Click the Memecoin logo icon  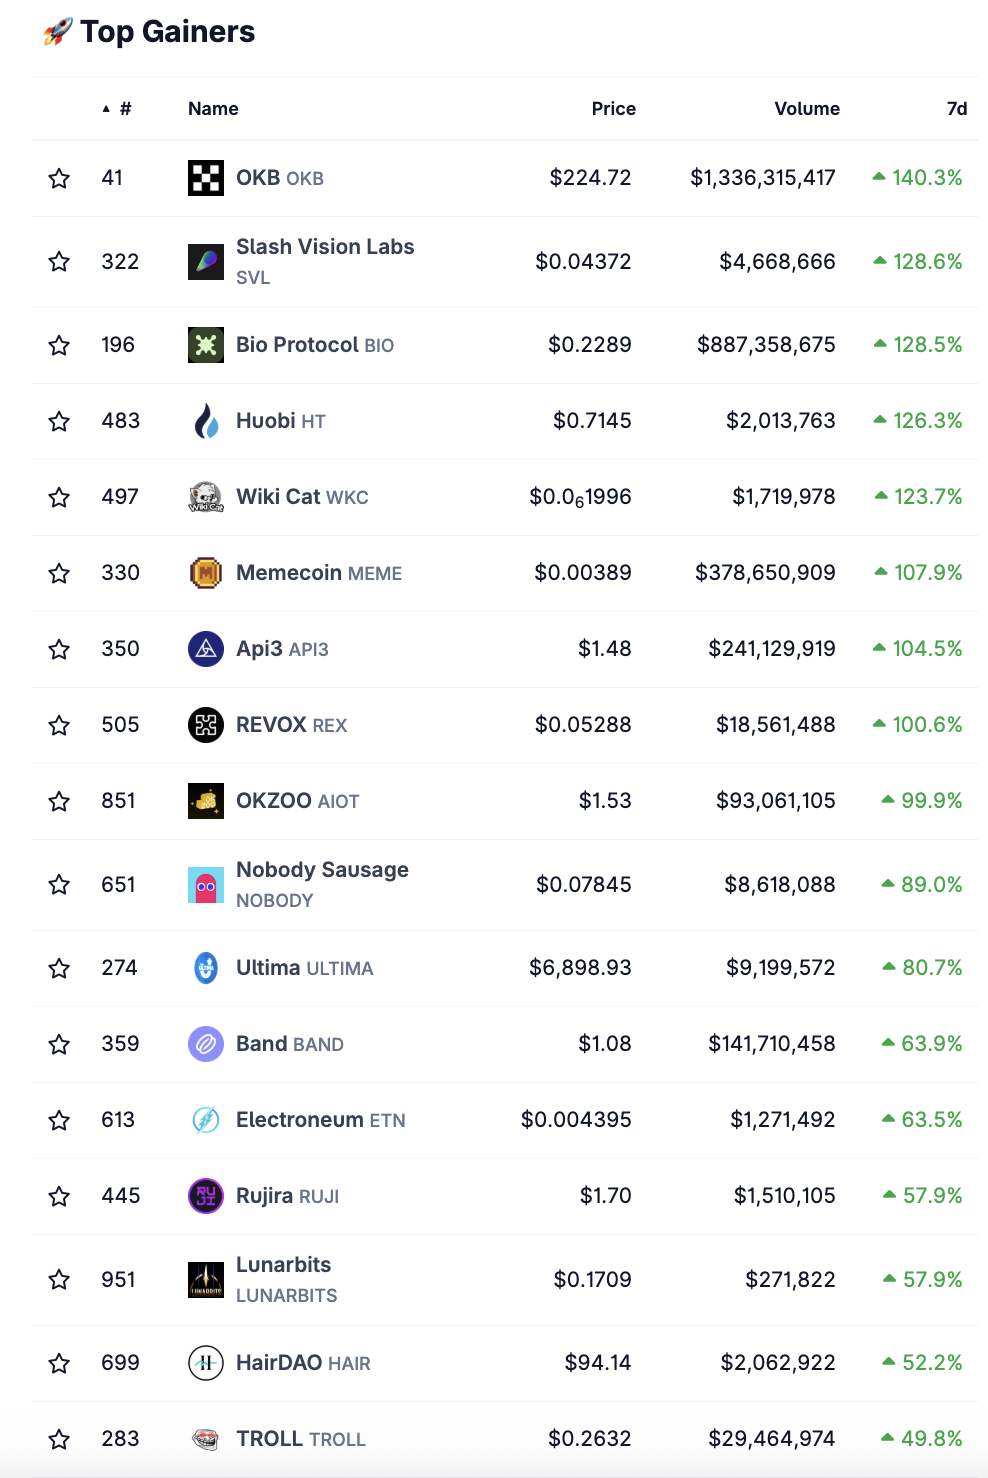point(206,573)
